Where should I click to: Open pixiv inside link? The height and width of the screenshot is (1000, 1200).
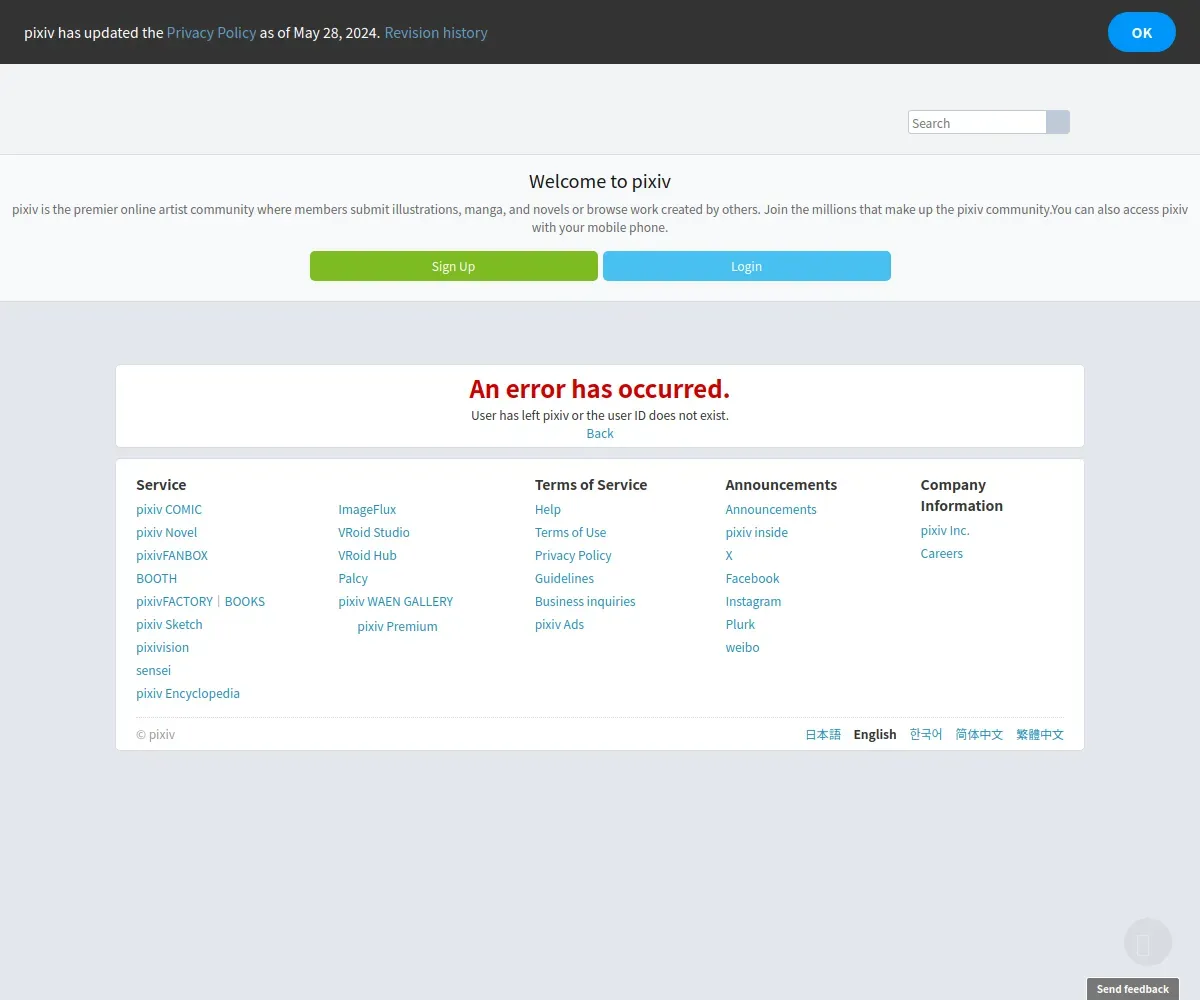pyautogui.click(x=757, y=532)
